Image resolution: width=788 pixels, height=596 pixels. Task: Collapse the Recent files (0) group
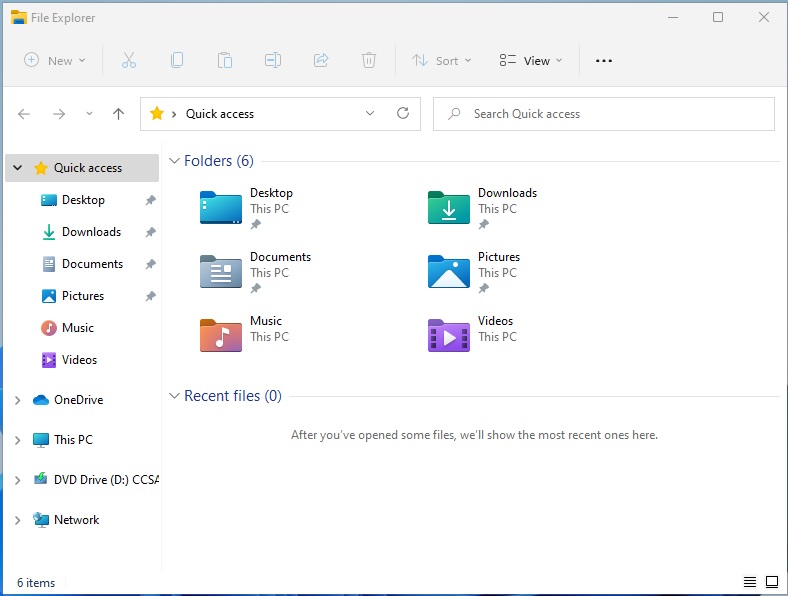coord(174,396)
